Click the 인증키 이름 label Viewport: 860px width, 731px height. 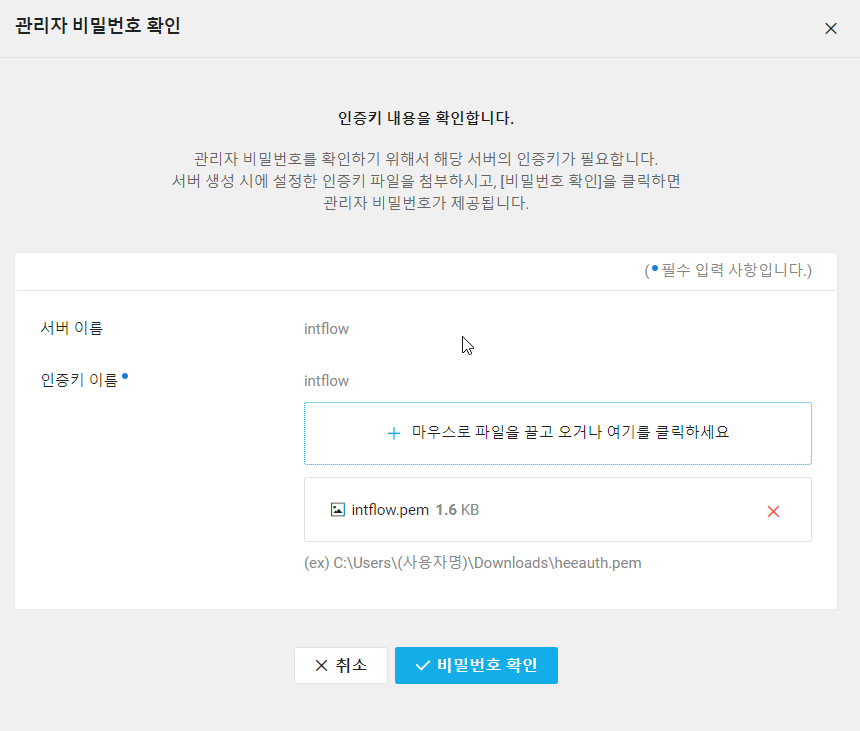[x=80, y=380]
